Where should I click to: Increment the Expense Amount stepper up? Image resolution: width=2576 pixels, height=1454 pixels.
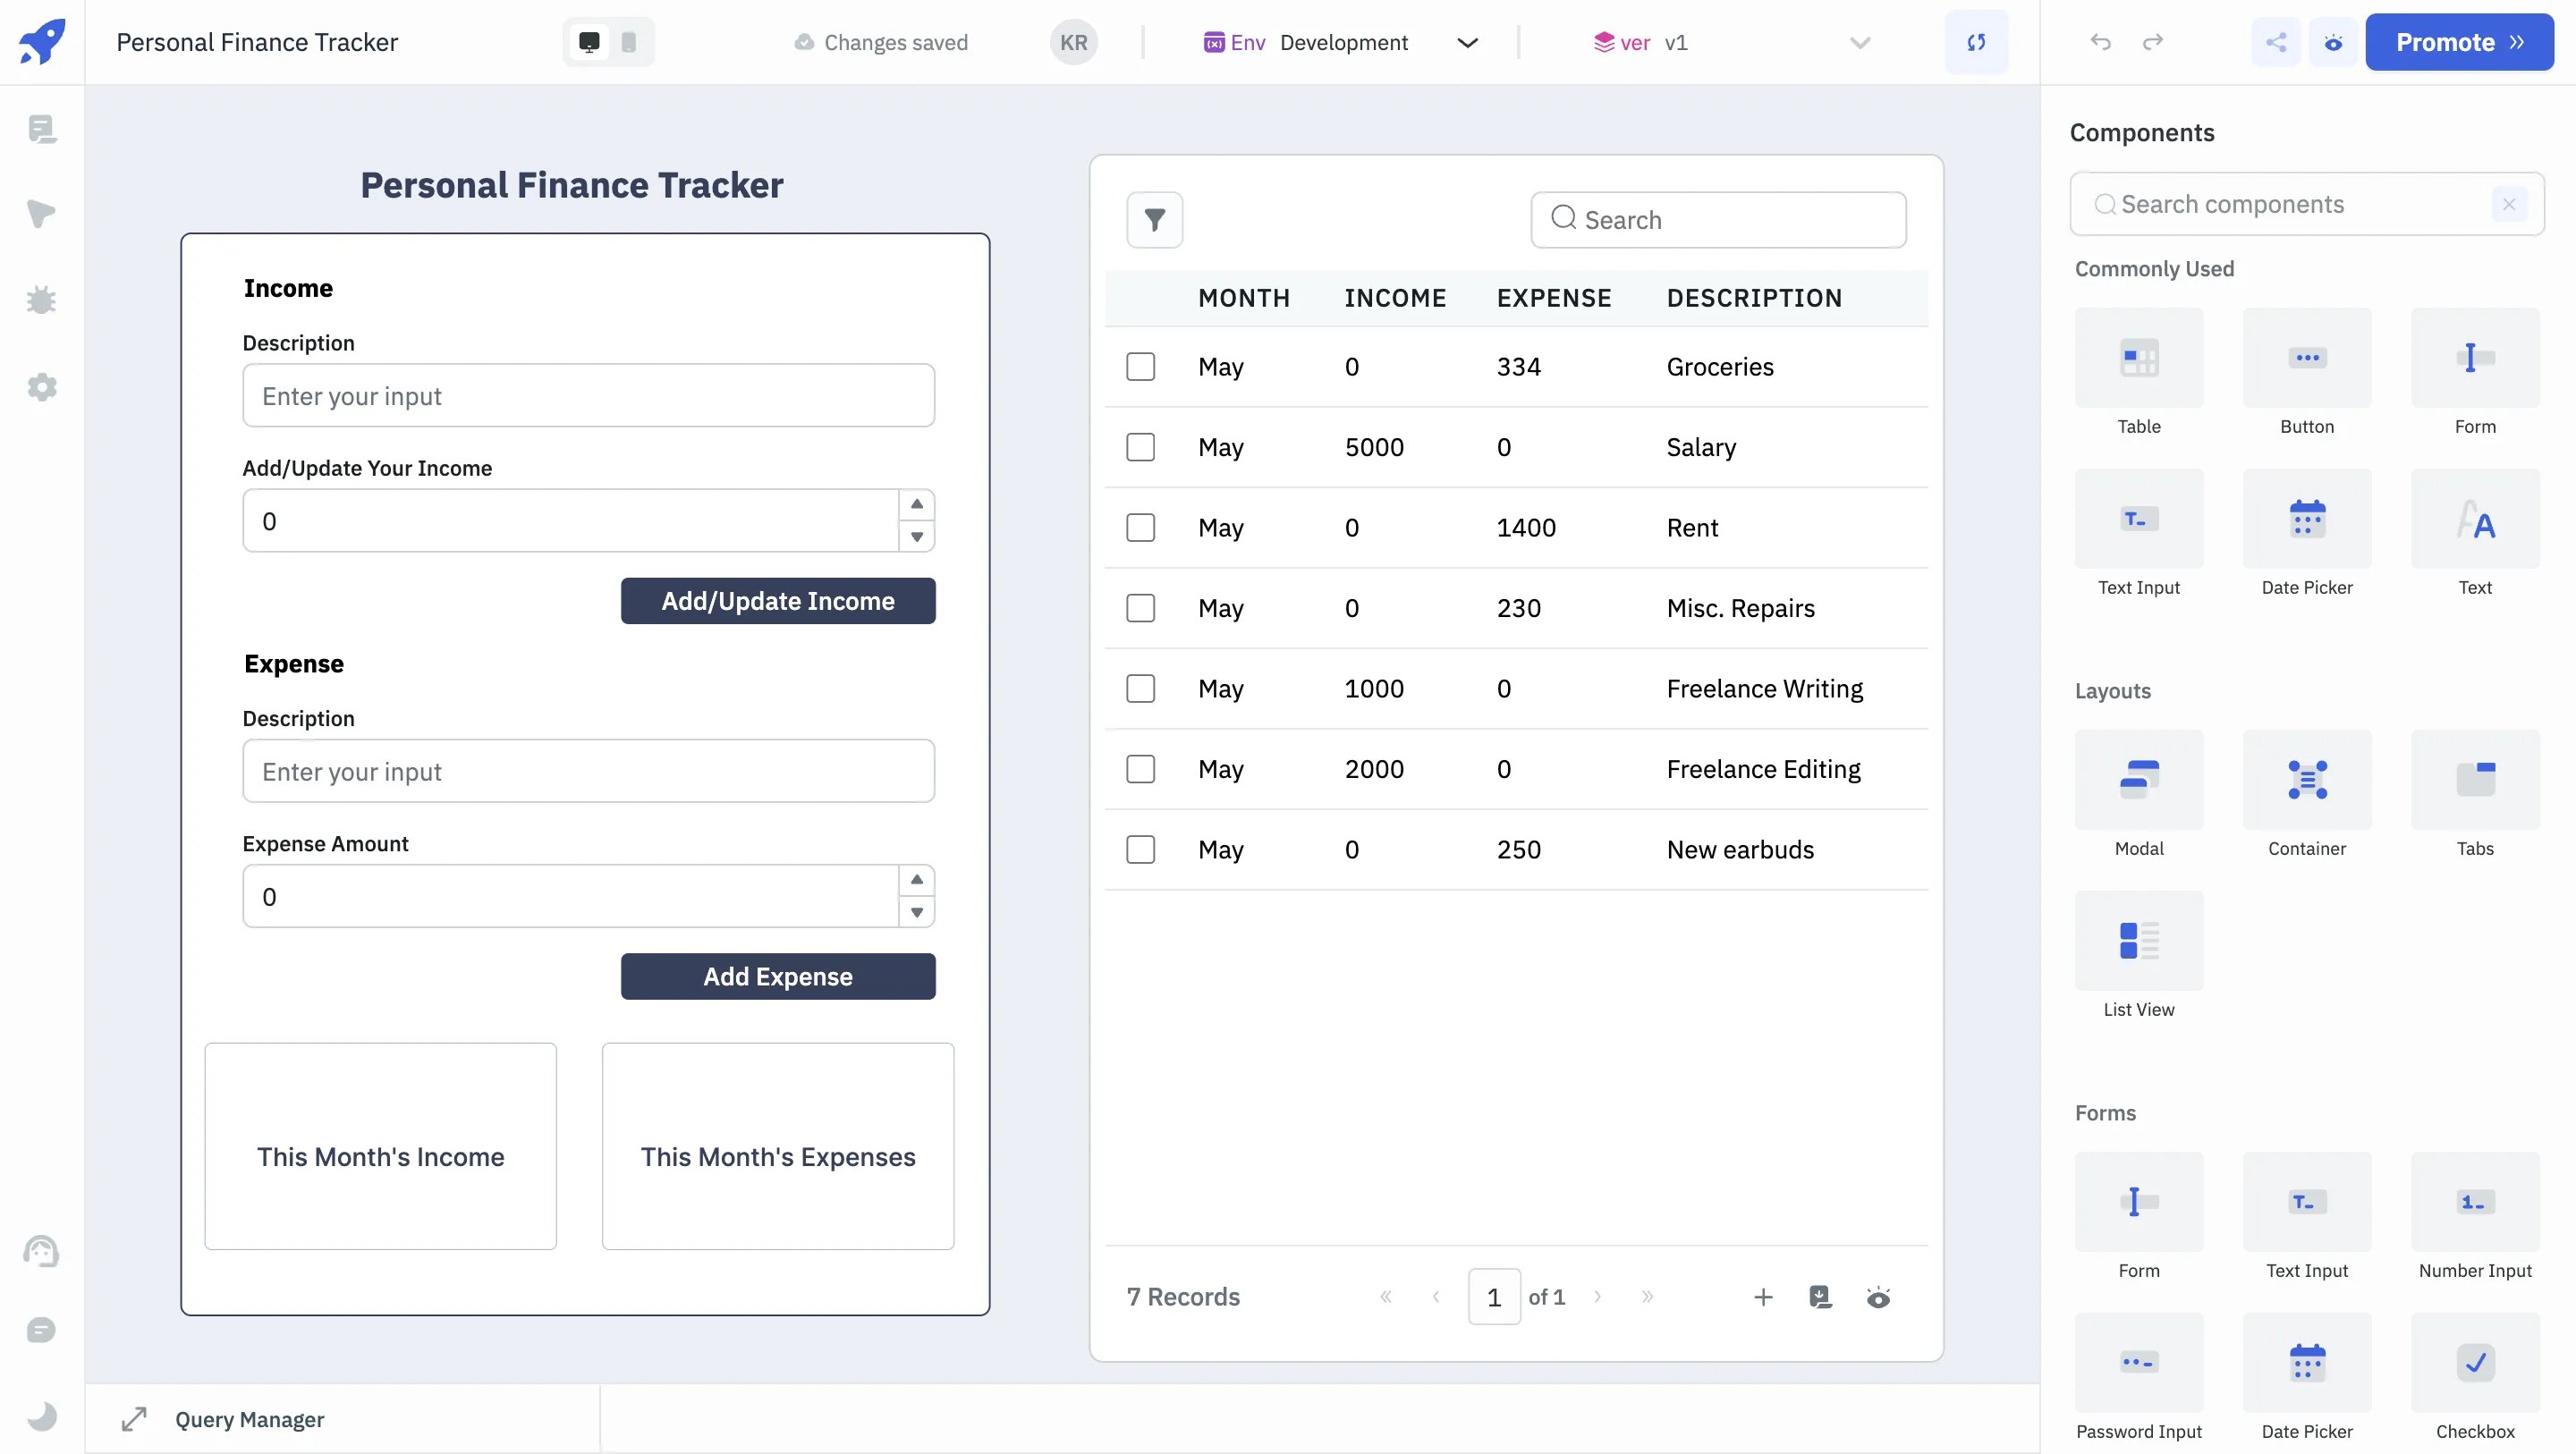(916, 880)
